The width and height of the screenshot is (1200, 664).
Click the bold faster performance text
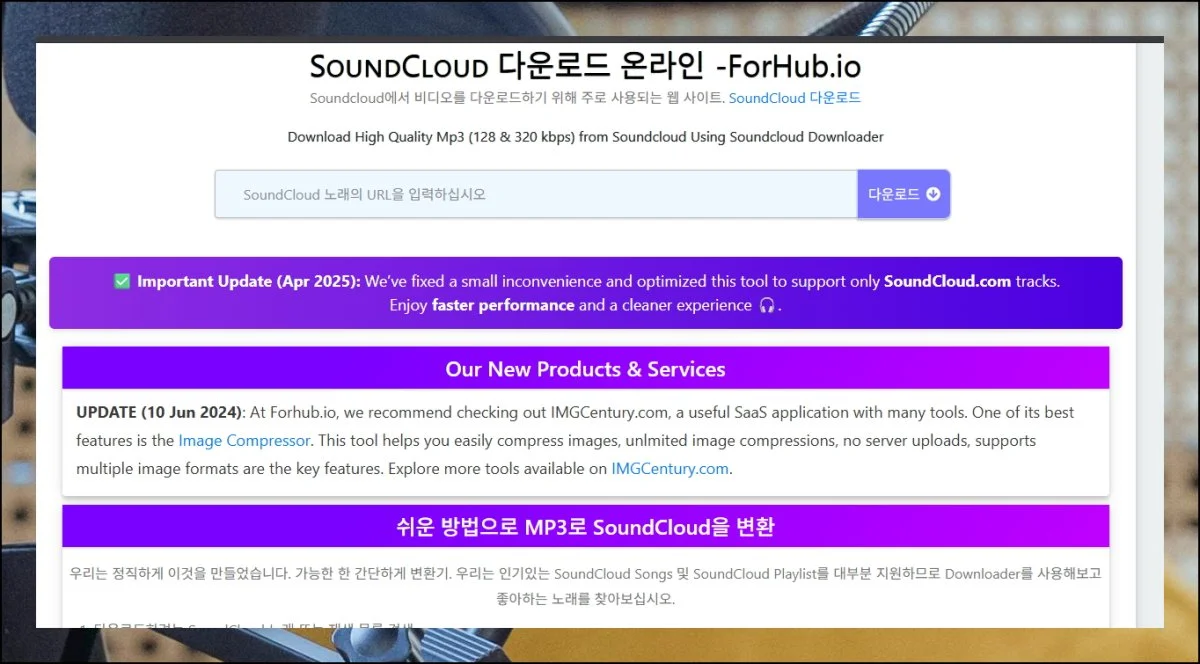coord(503,306)
